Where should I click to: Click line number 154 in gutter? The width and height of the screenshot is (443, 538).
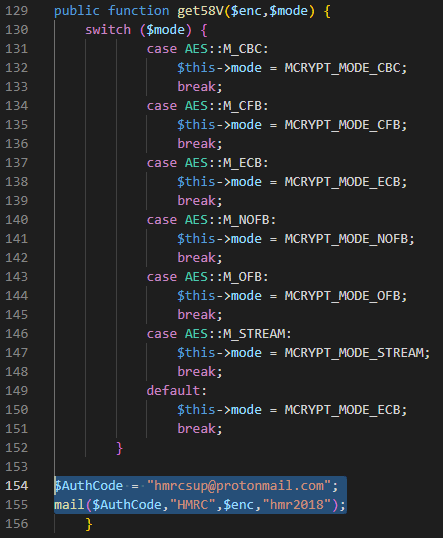[x=16, y=486]
